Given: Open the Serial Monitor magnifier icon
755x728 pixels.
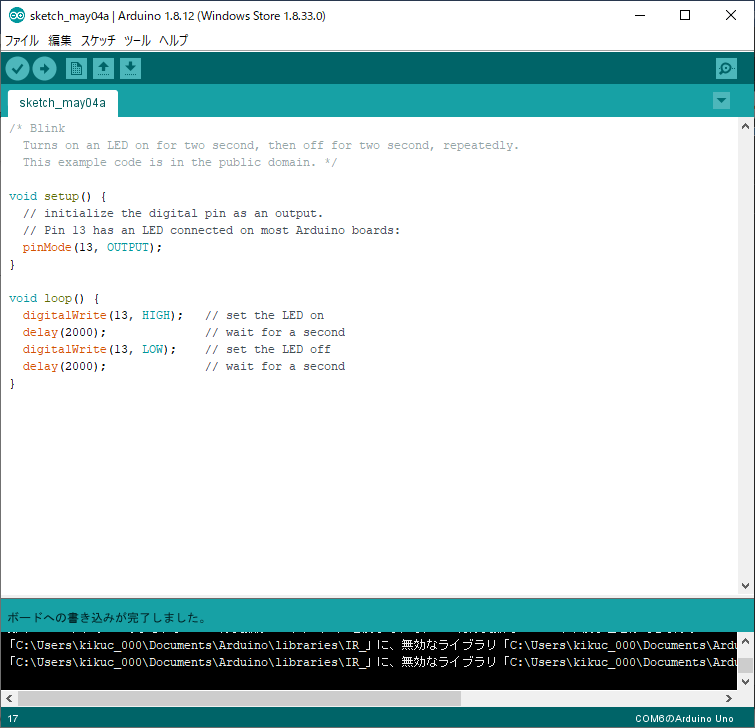Looking at the screenshot, I should (727, 68).
